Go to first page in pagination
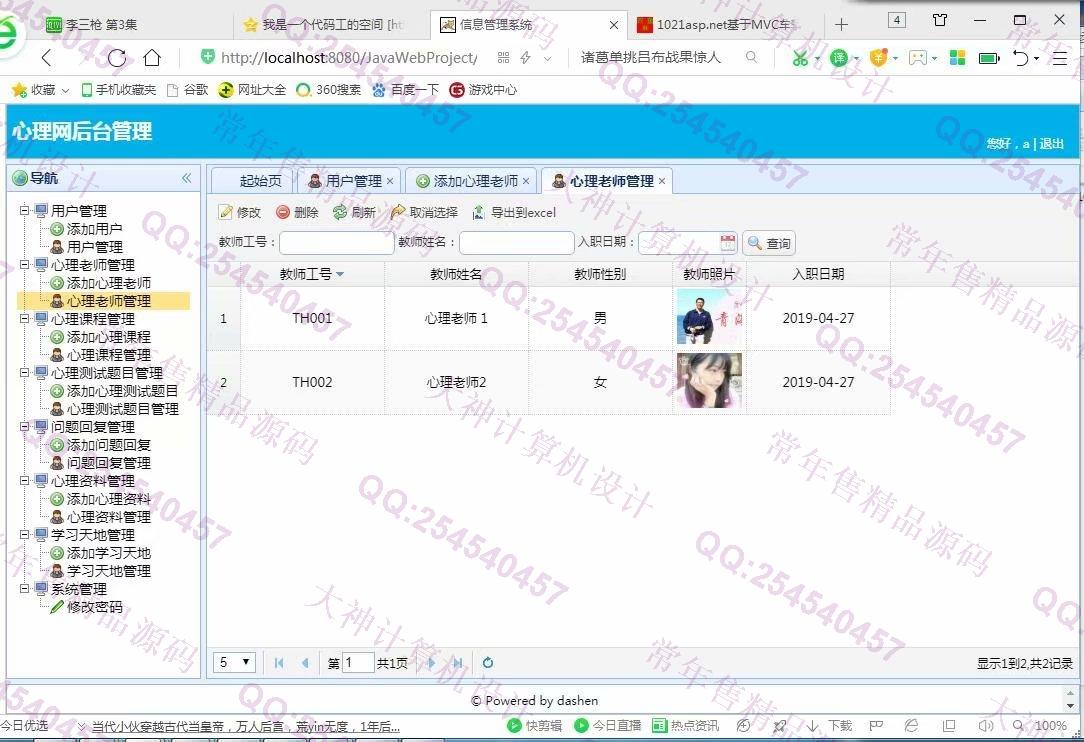The width and height of the screenshot is (1084, 742). pos(279,663)
